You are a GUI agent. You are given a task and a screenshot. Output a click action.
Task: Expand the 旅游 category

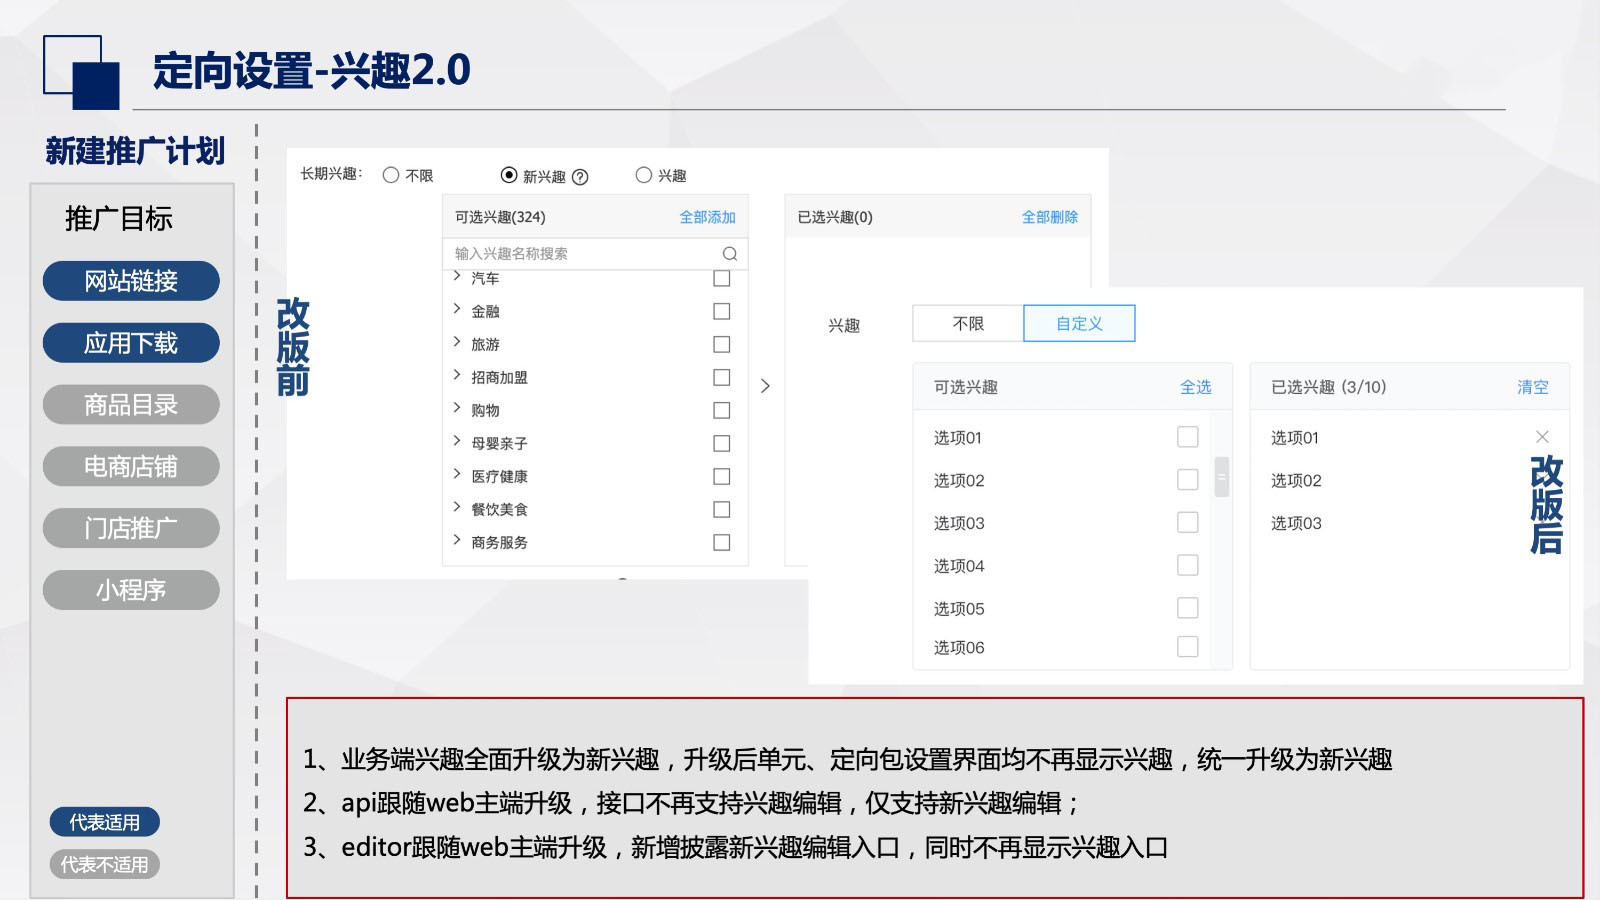click(x=457, y=342)
